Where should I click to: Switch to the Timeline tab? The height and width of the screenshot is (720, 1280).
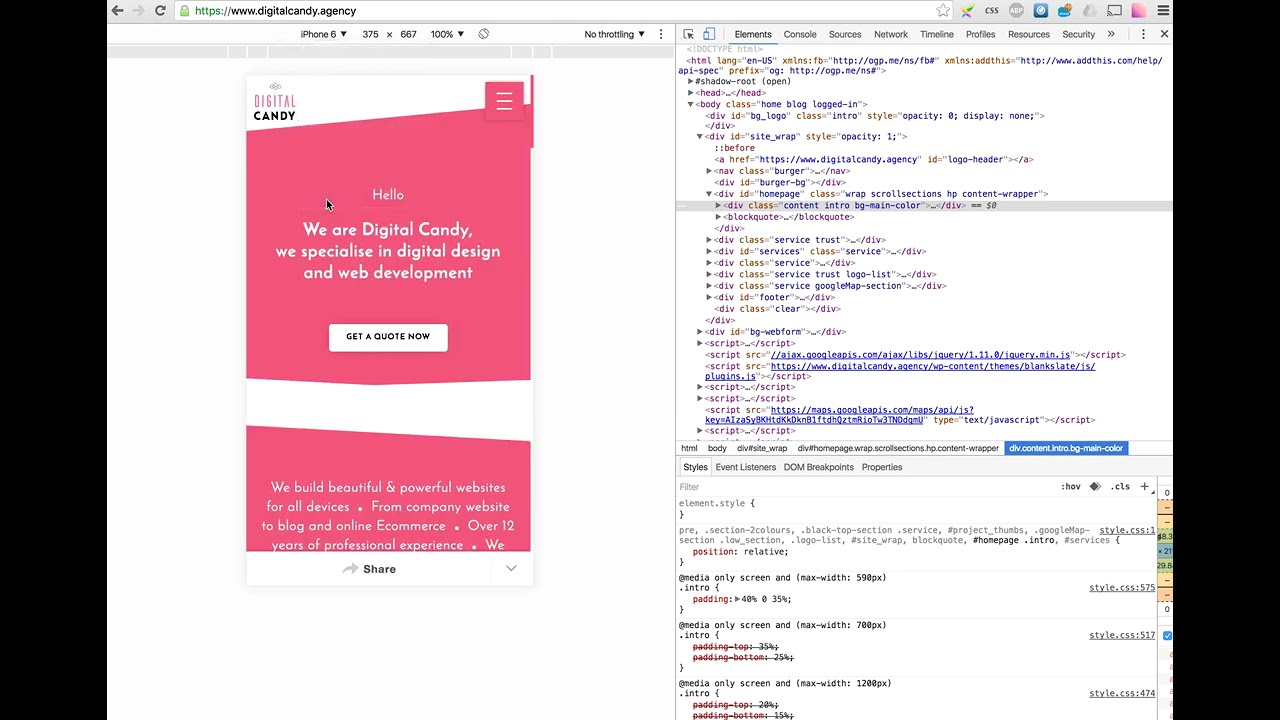937,34
